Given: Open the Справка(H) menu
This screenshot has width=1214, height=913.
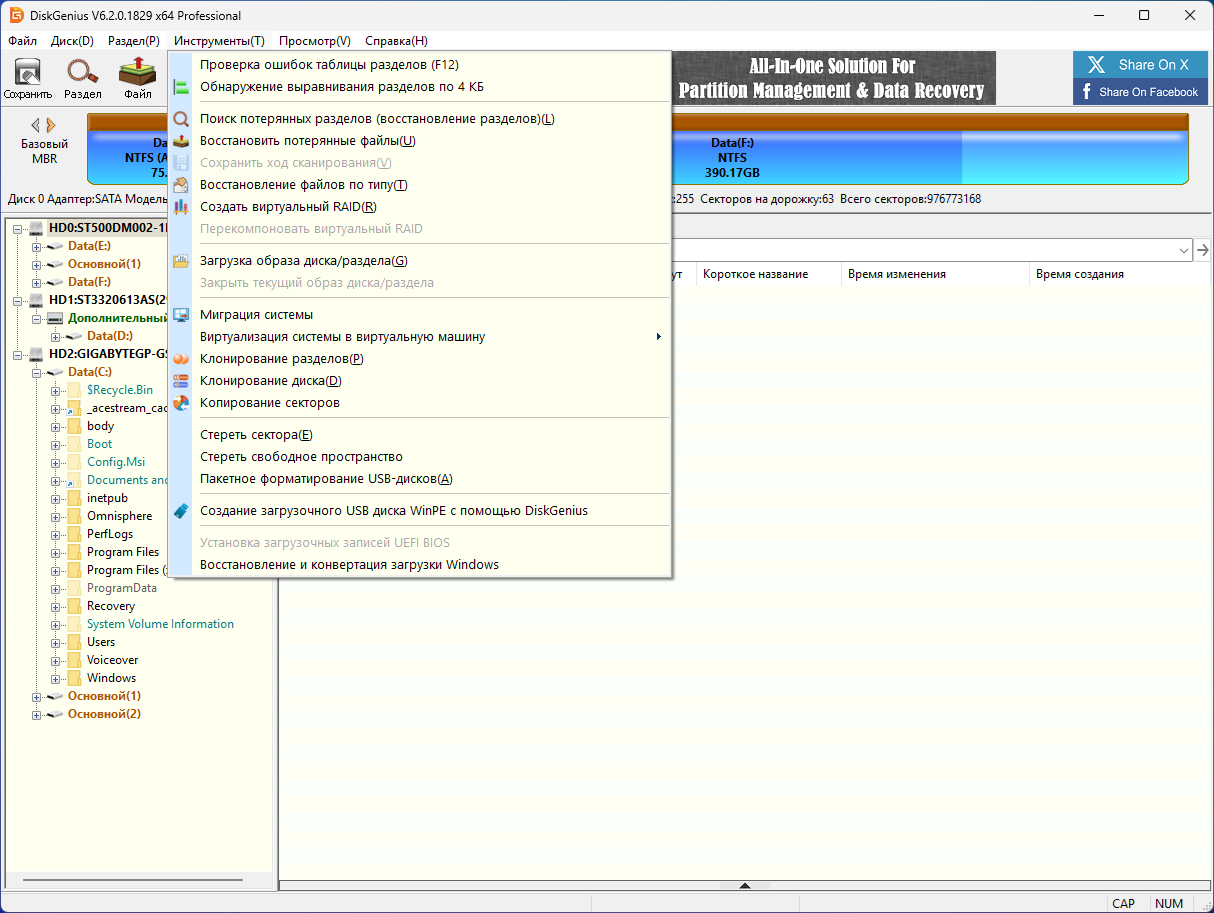Looking at the screenshot, I should click(396, 41).
